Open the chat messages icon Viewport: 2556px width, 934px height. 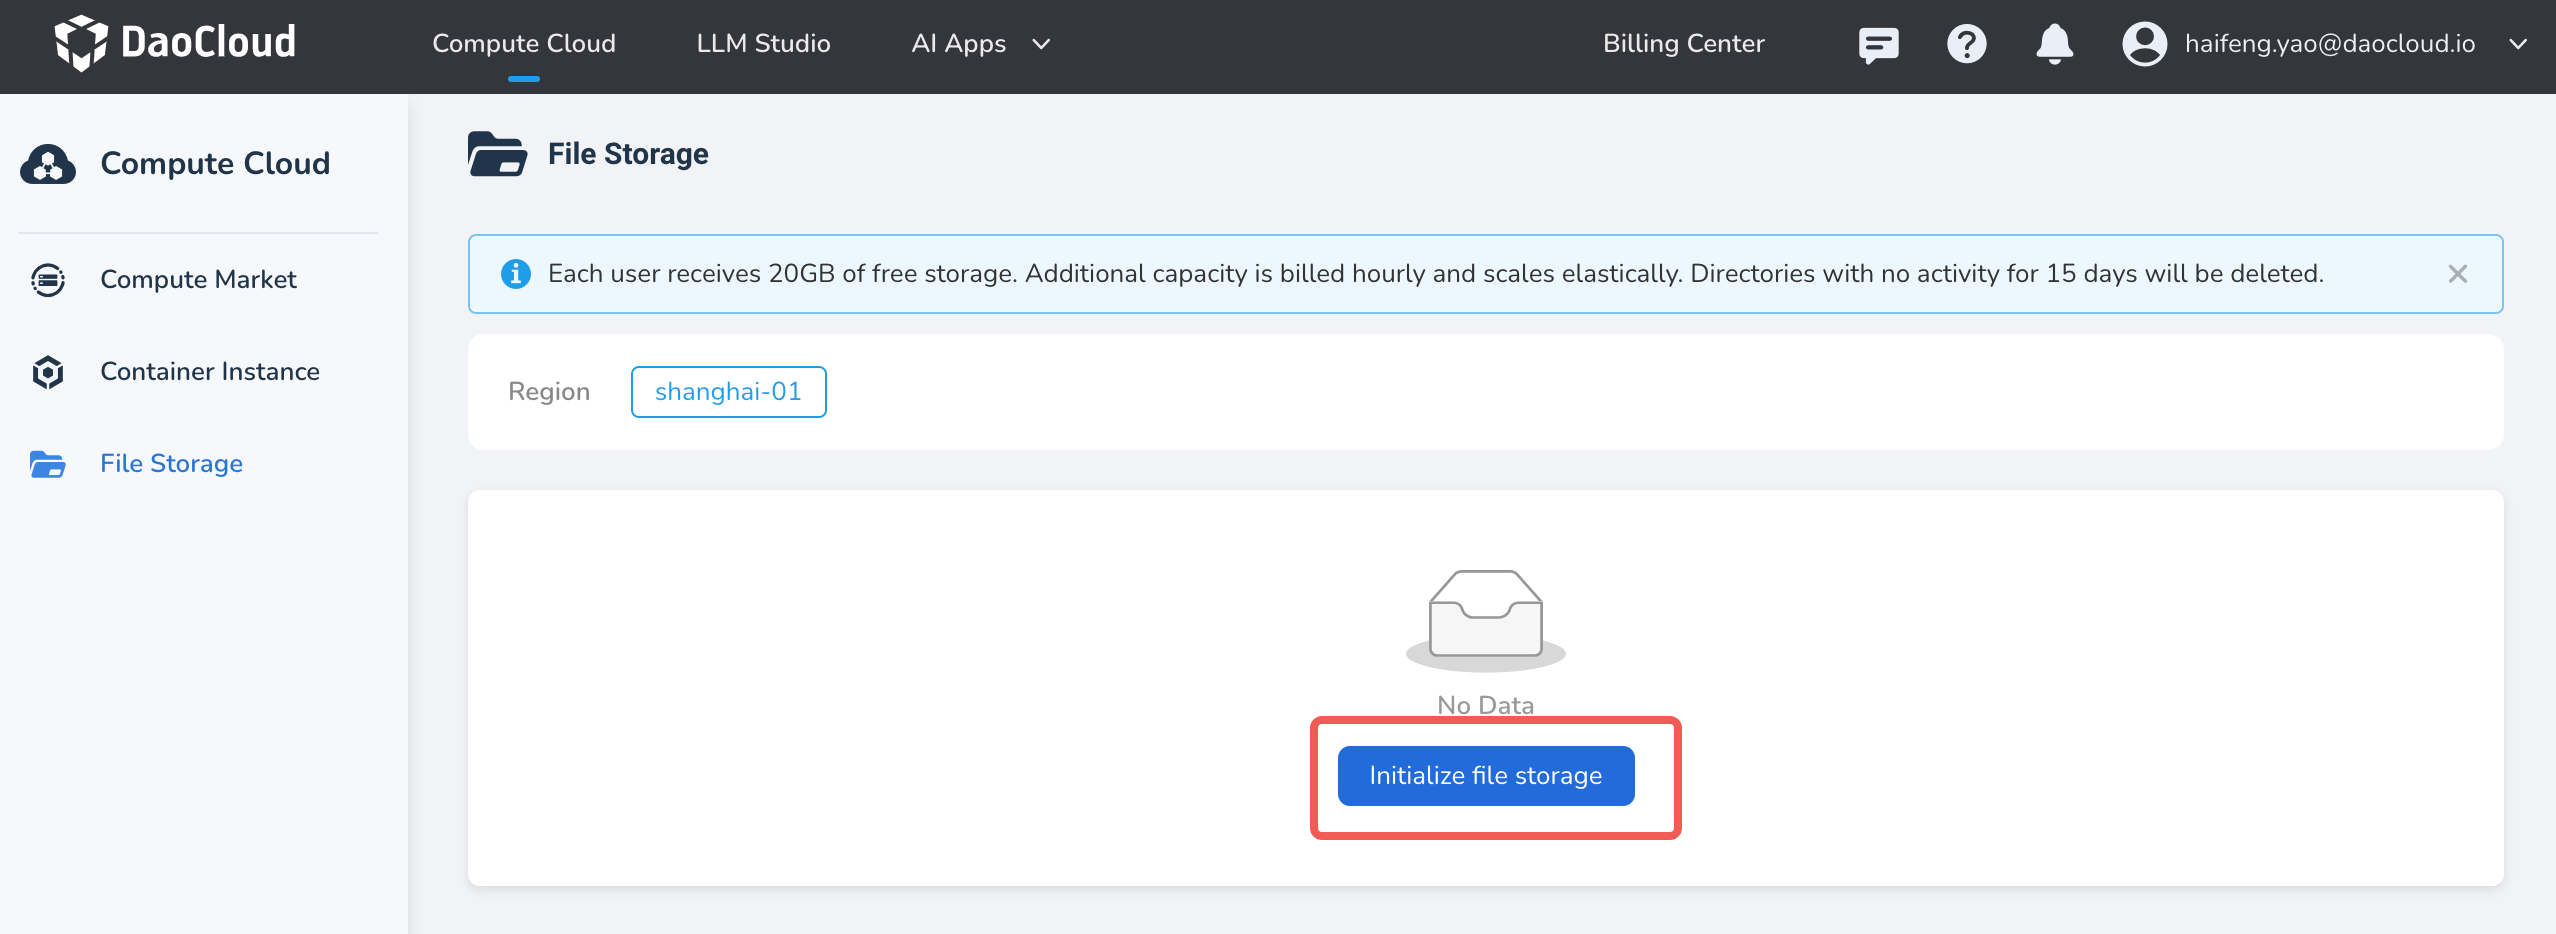(x=1879, y=44)
